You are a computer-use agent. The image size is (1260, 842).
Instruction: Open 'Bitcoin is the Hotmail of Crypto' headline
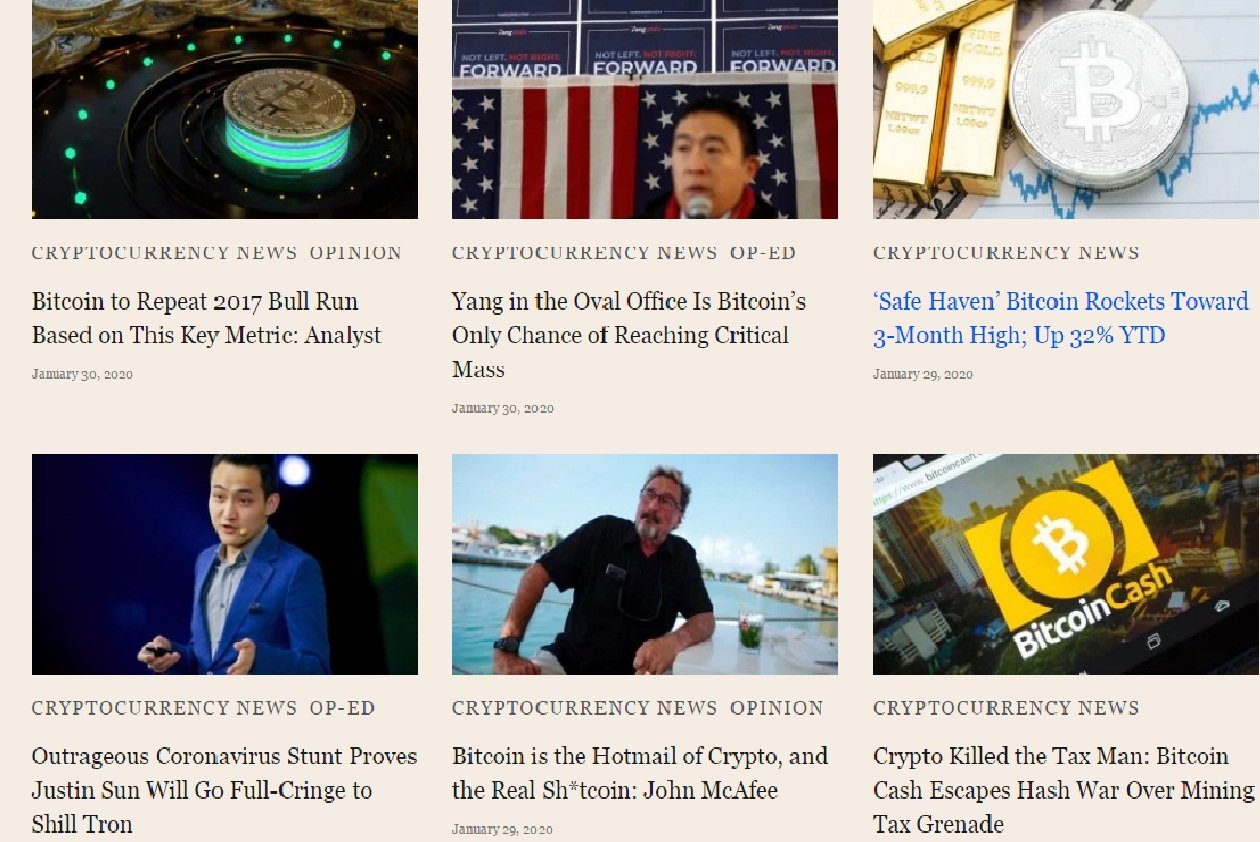[640, 773]
